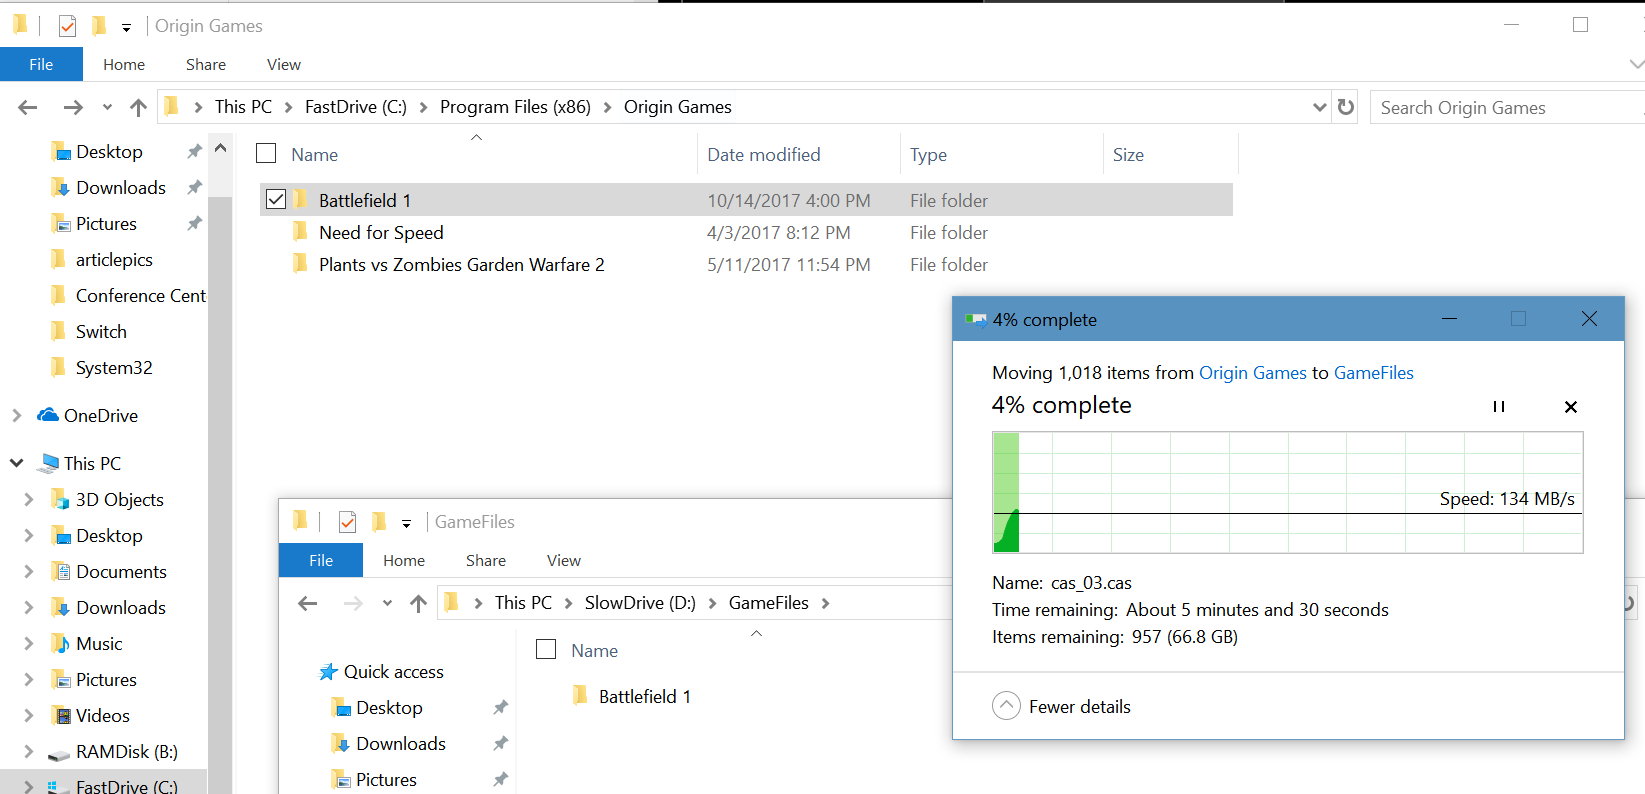The height and width of the screenshot is (794, 1645).
Task: Go up one level in GameFiles window
Action: tap(418, 603)
